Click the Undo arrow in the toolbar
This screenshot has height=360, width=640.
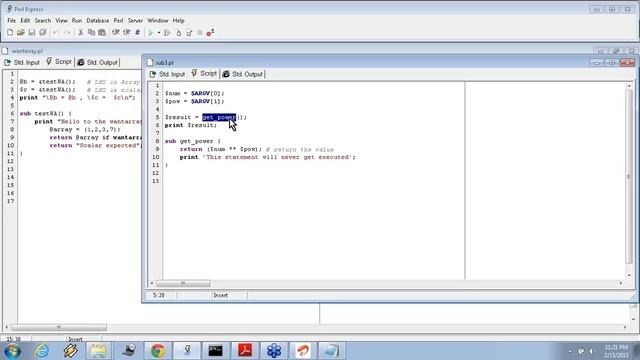[56, 32]
